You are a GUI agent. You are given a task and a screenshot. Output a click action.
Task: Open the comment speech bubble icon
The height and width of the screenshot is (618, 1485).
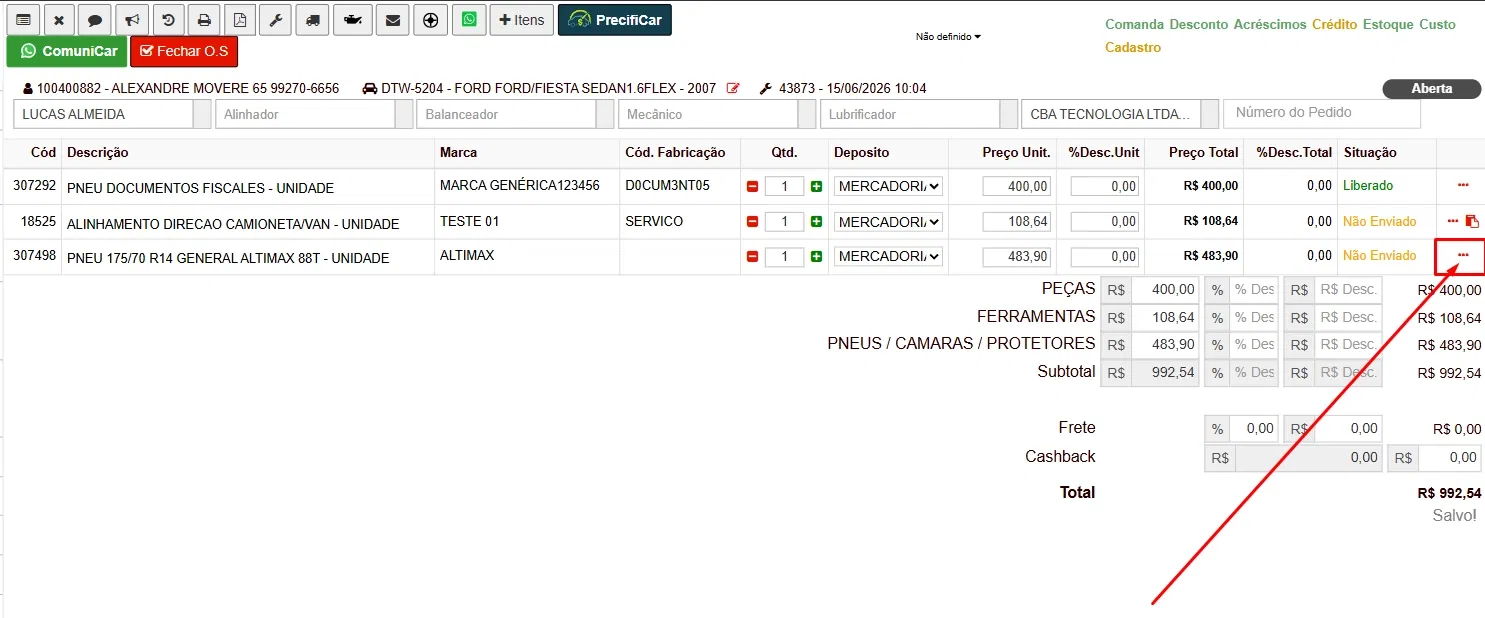tap(94, 20)
